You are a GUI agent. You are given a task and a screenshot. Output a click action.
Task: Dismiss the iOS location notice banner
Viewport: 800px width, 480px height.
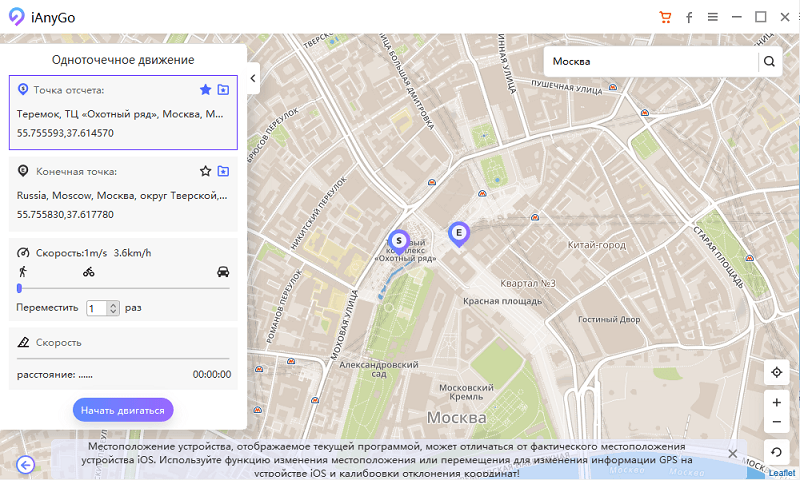(x=733, y=453)
